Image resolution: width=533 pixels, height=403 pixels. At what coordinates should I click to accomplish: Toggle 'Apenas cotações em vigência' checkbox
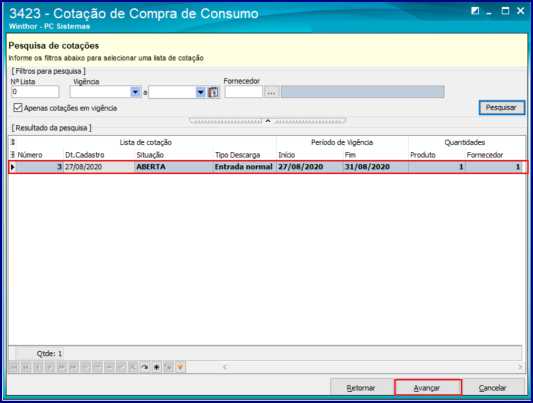18,108
